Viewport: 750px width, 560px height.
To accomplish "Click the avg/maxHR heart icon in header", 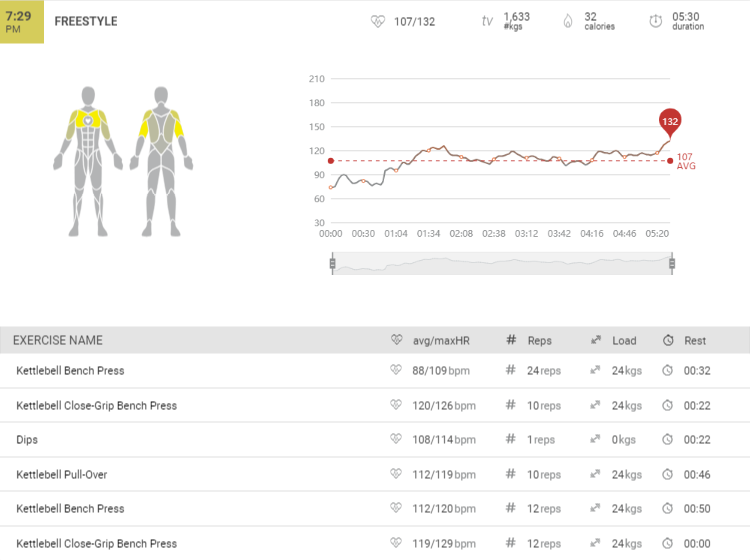I will 396,340.
